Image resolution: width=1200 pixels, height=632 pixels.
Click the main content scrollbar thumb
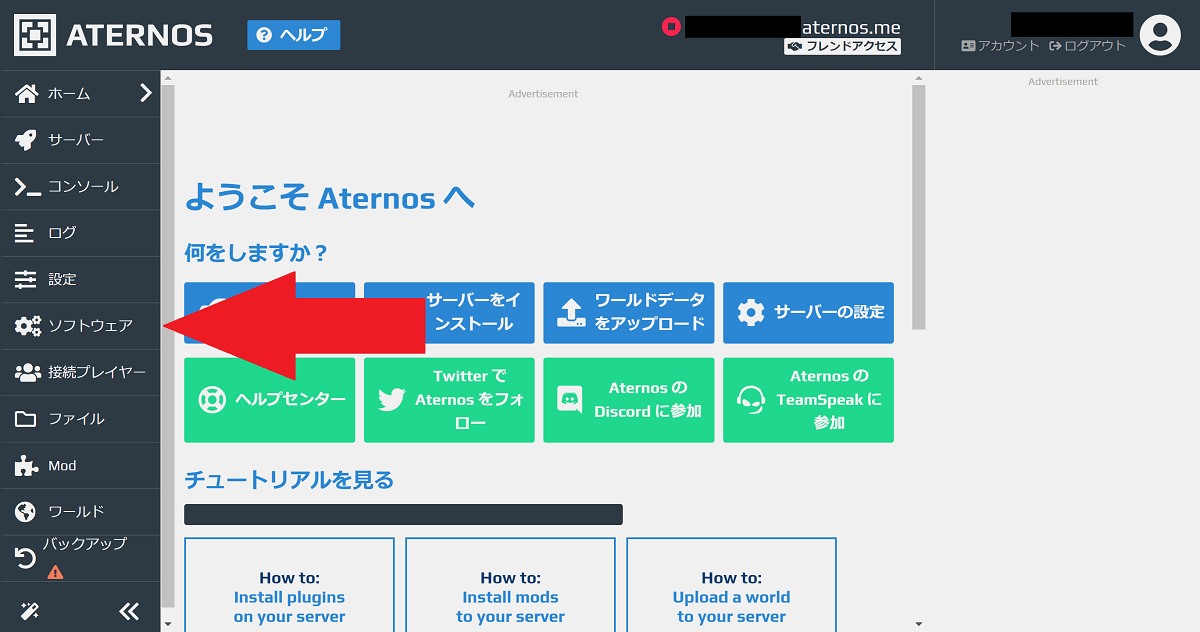click(919, 207)
